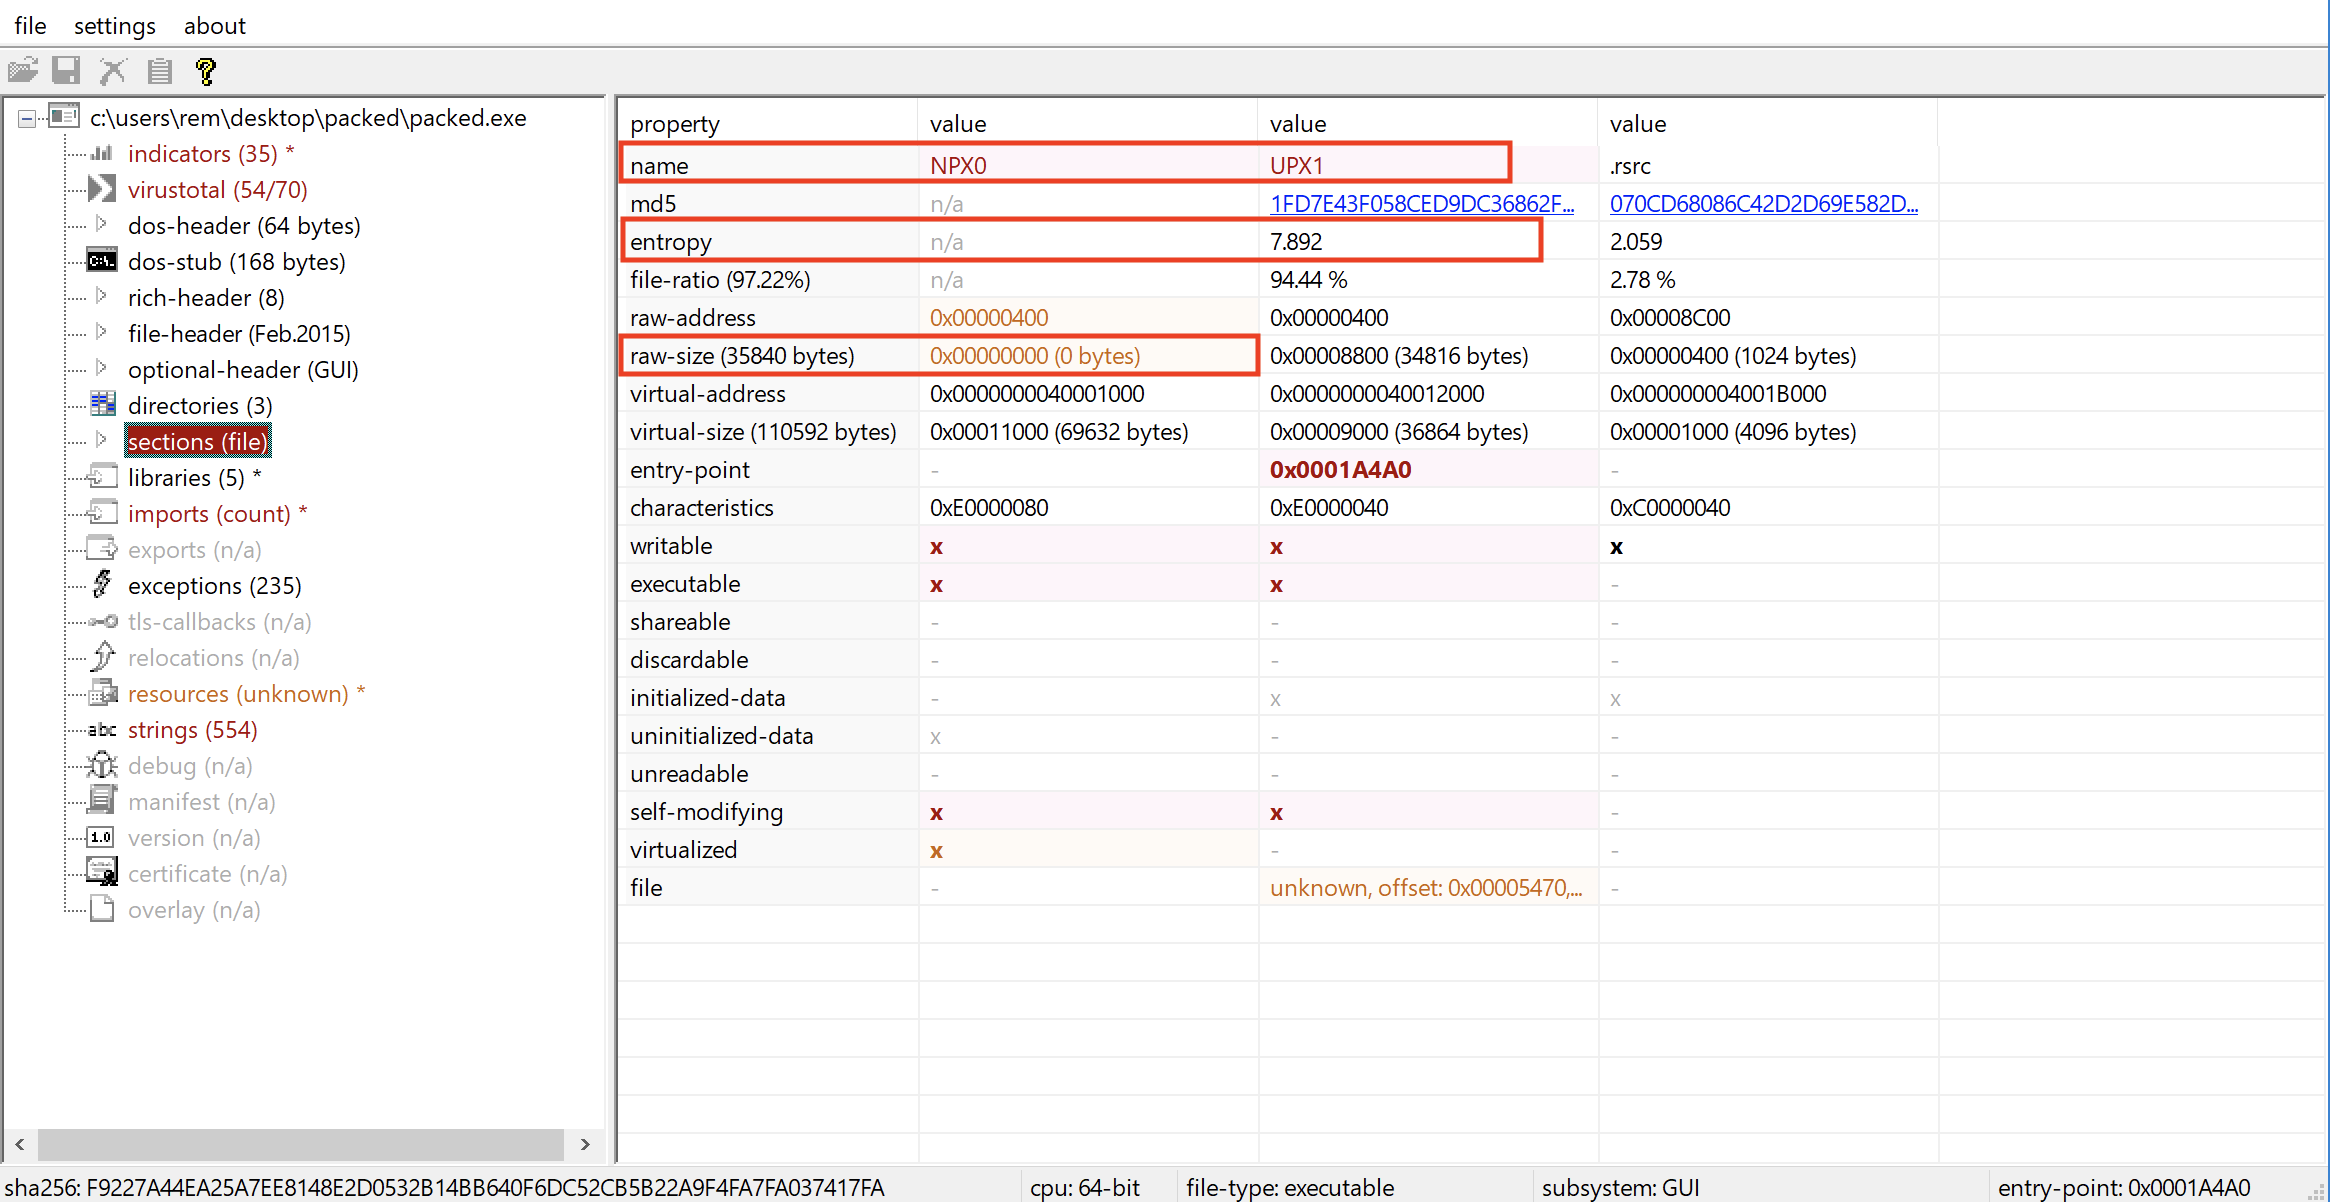Select exports (n/a) tree item
2330x1202 pixels.
tap(194, 550)
